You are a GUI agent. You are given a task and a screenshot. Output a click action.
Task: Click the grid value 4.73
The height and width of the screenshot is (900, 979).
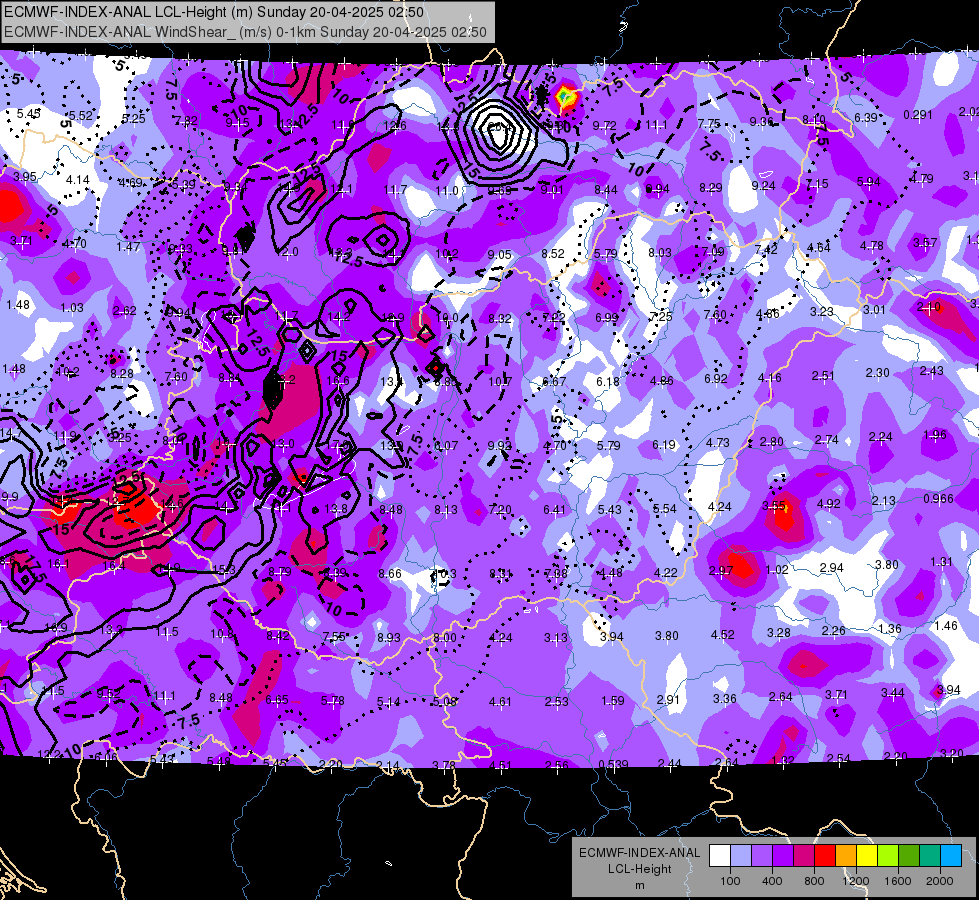click(x=717, y=442)
